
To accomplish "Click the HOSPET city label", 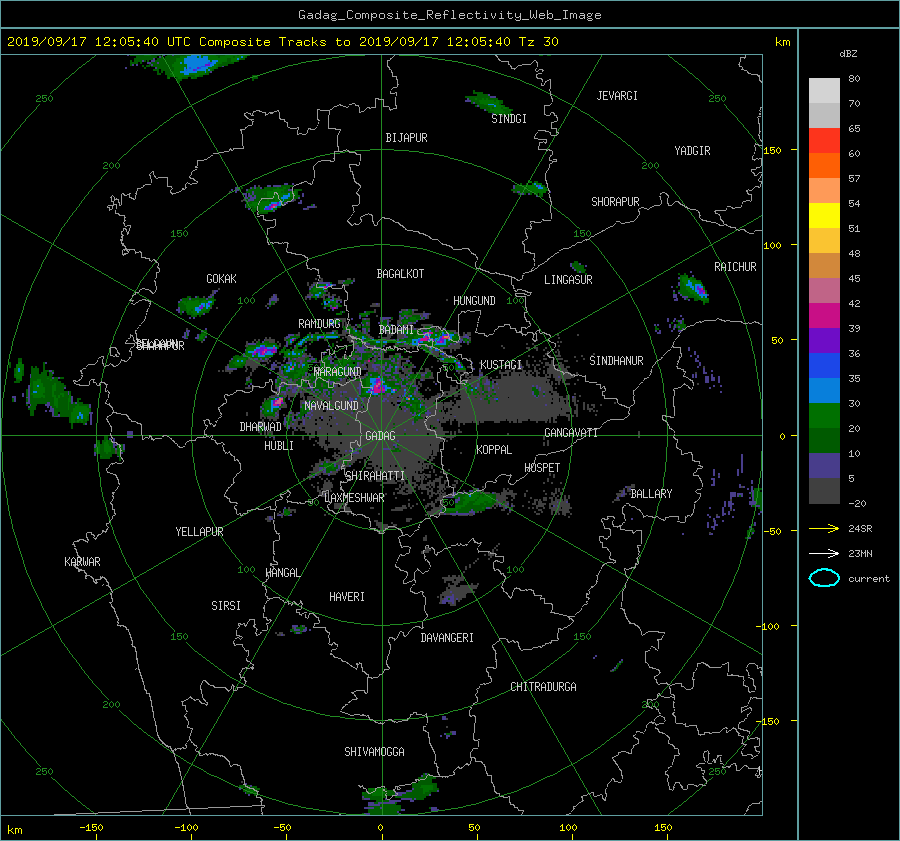I will [x=542, y=468].
